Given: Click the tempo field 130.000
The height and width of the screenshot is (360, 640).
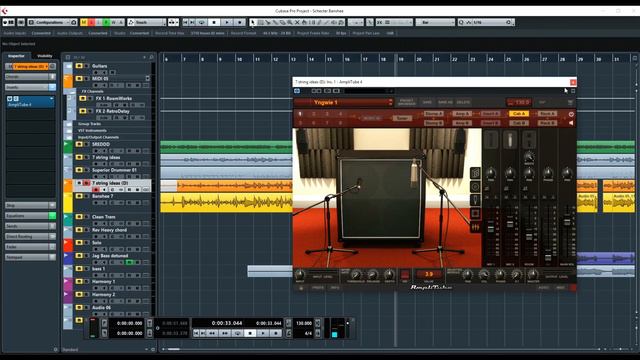Looking at the screenshot, I should (304, 323).
